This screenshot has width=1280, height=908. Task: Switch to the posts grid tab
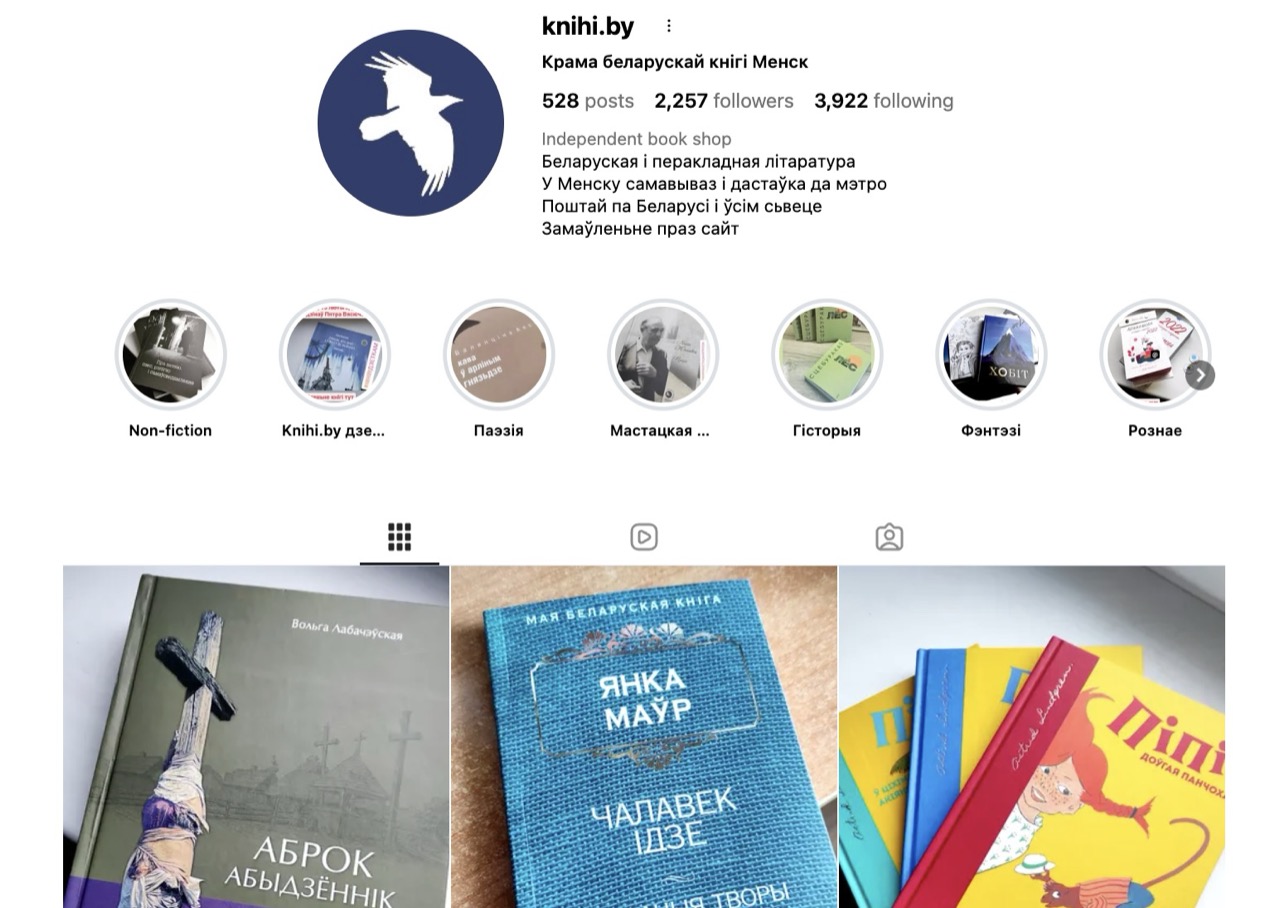400,537
